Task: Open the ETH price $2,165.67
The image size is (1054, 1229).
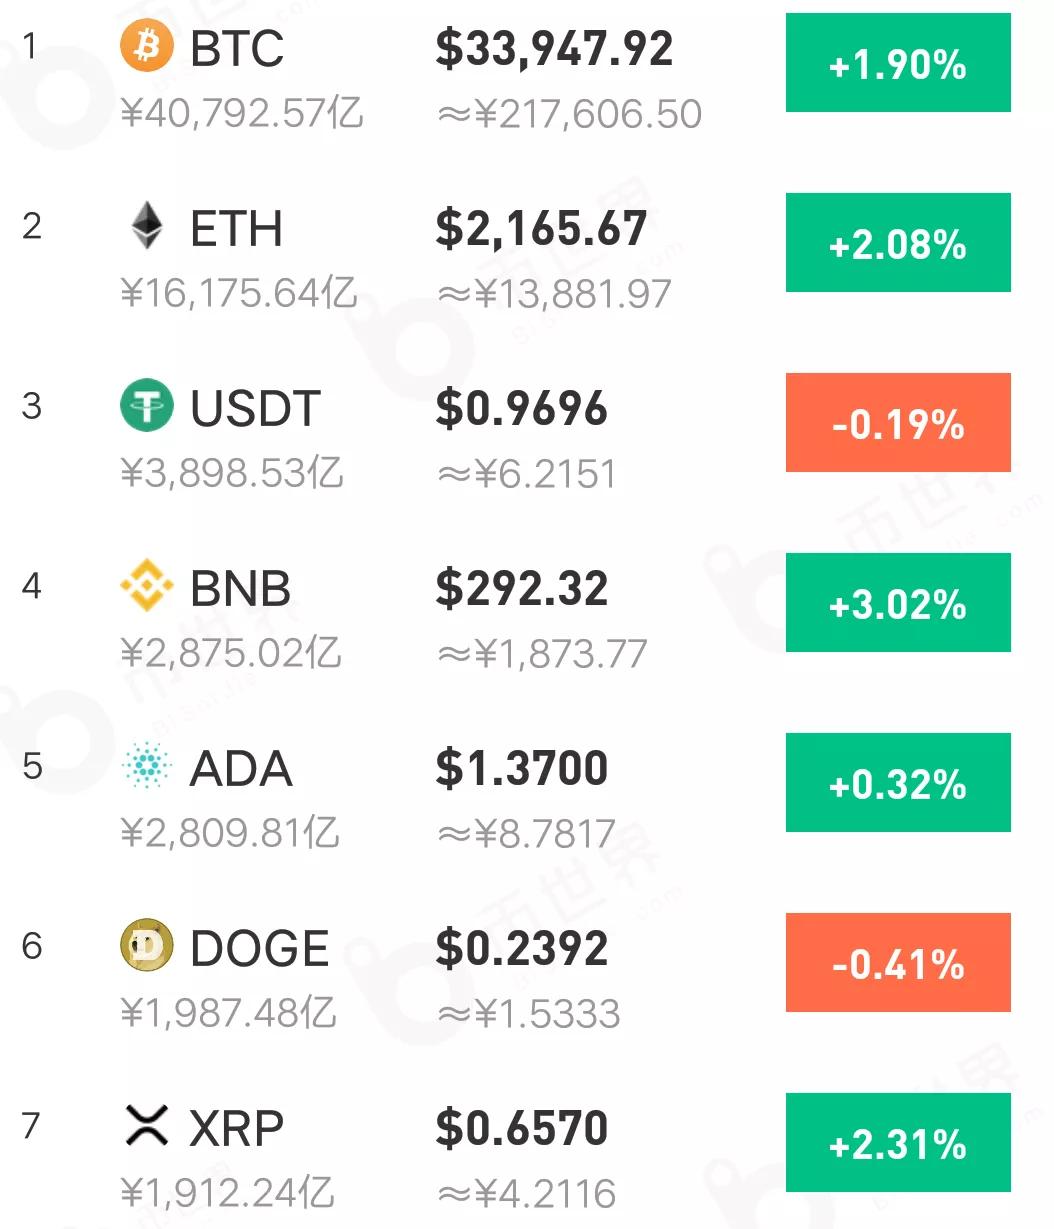Action: 541,229
